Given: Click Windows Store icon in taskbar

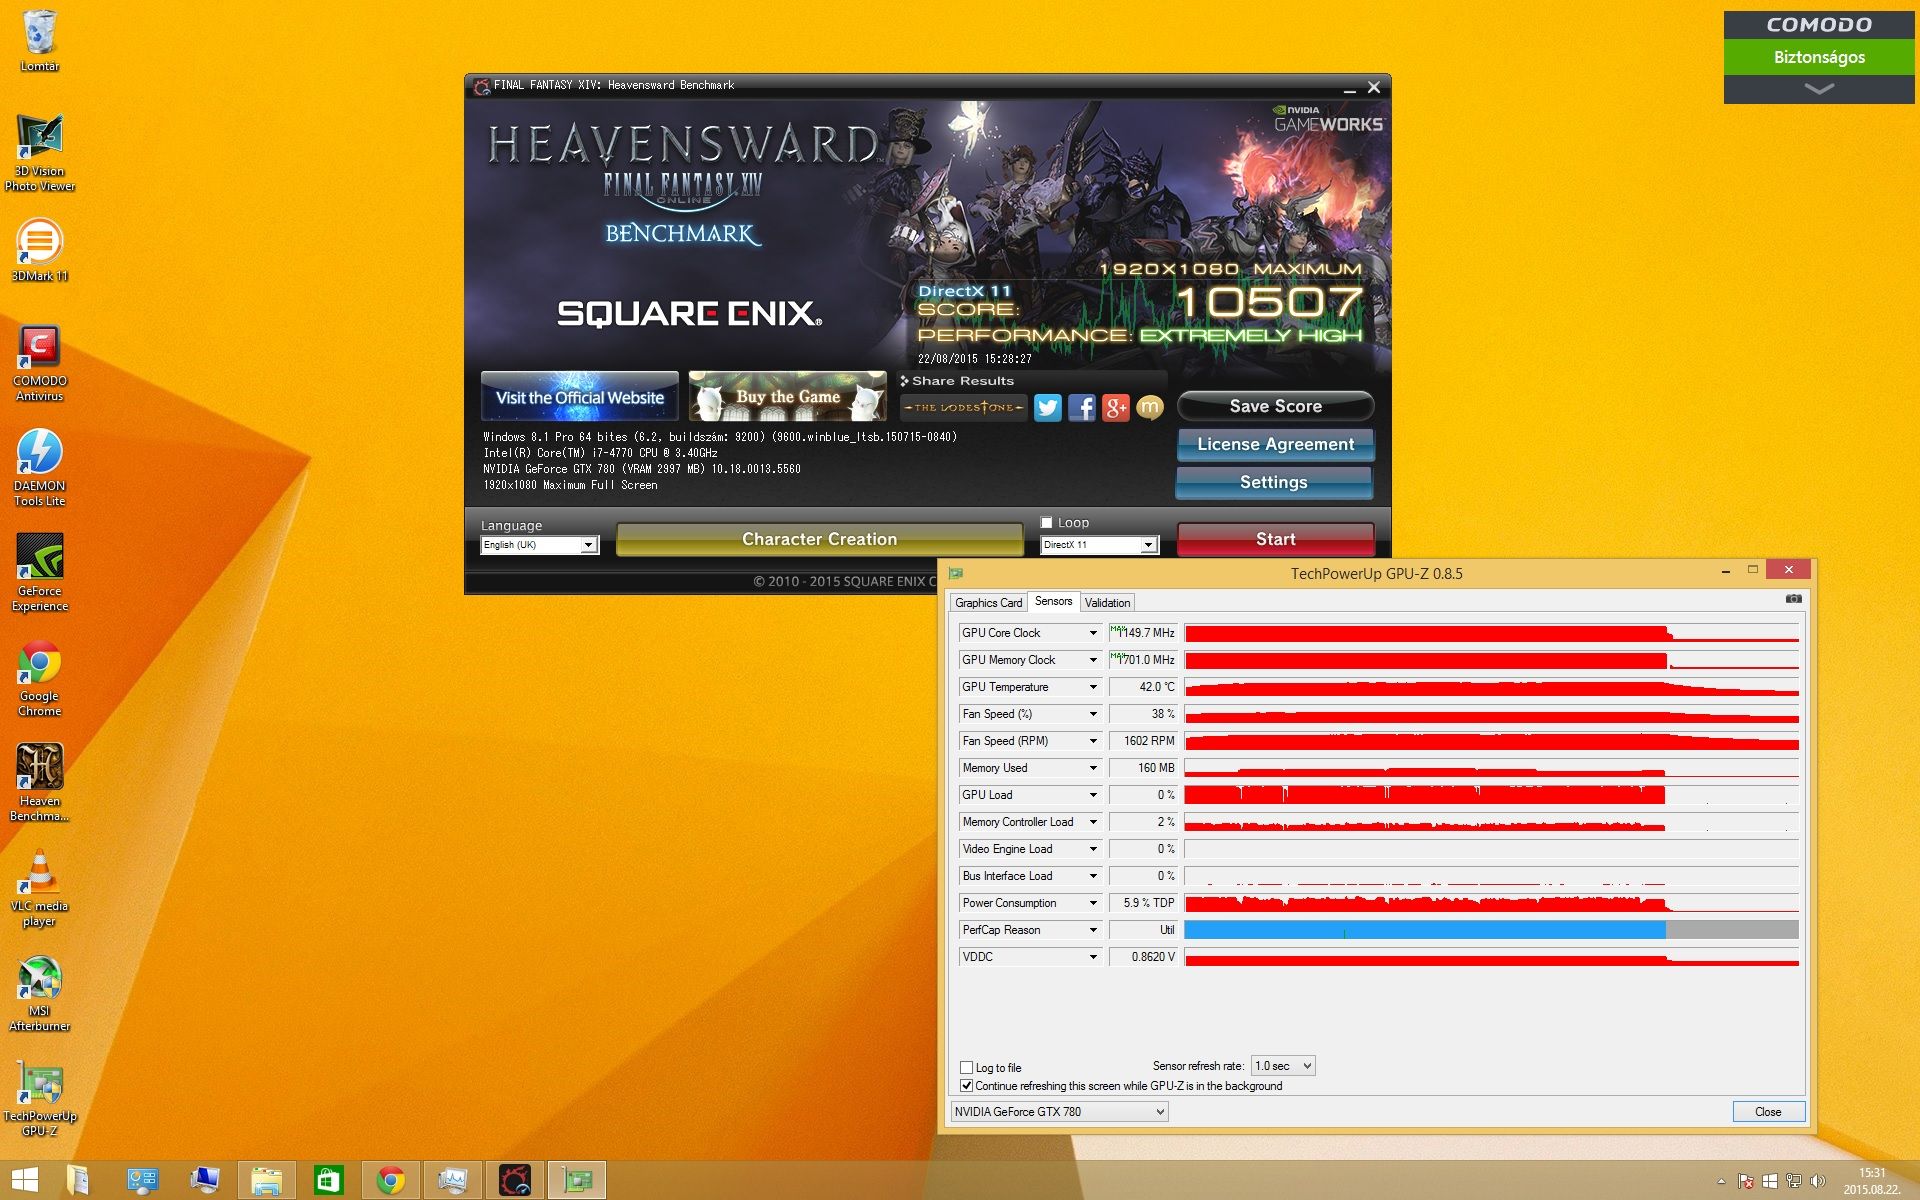Looking at the screenshot, I should click(328, 1180).
